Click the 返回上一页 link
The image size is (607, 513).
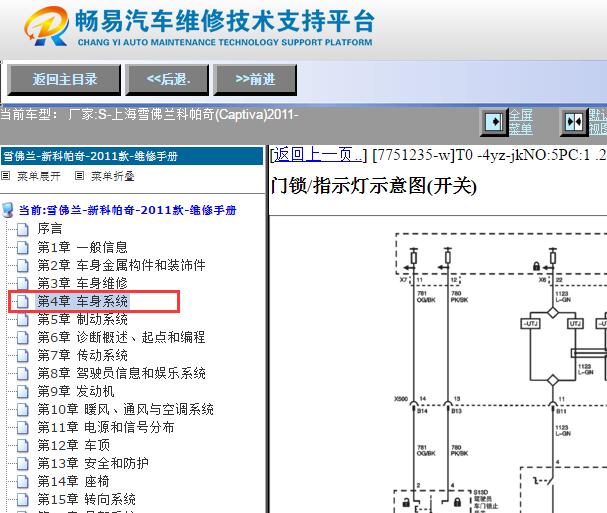click(x=318, y=155)
